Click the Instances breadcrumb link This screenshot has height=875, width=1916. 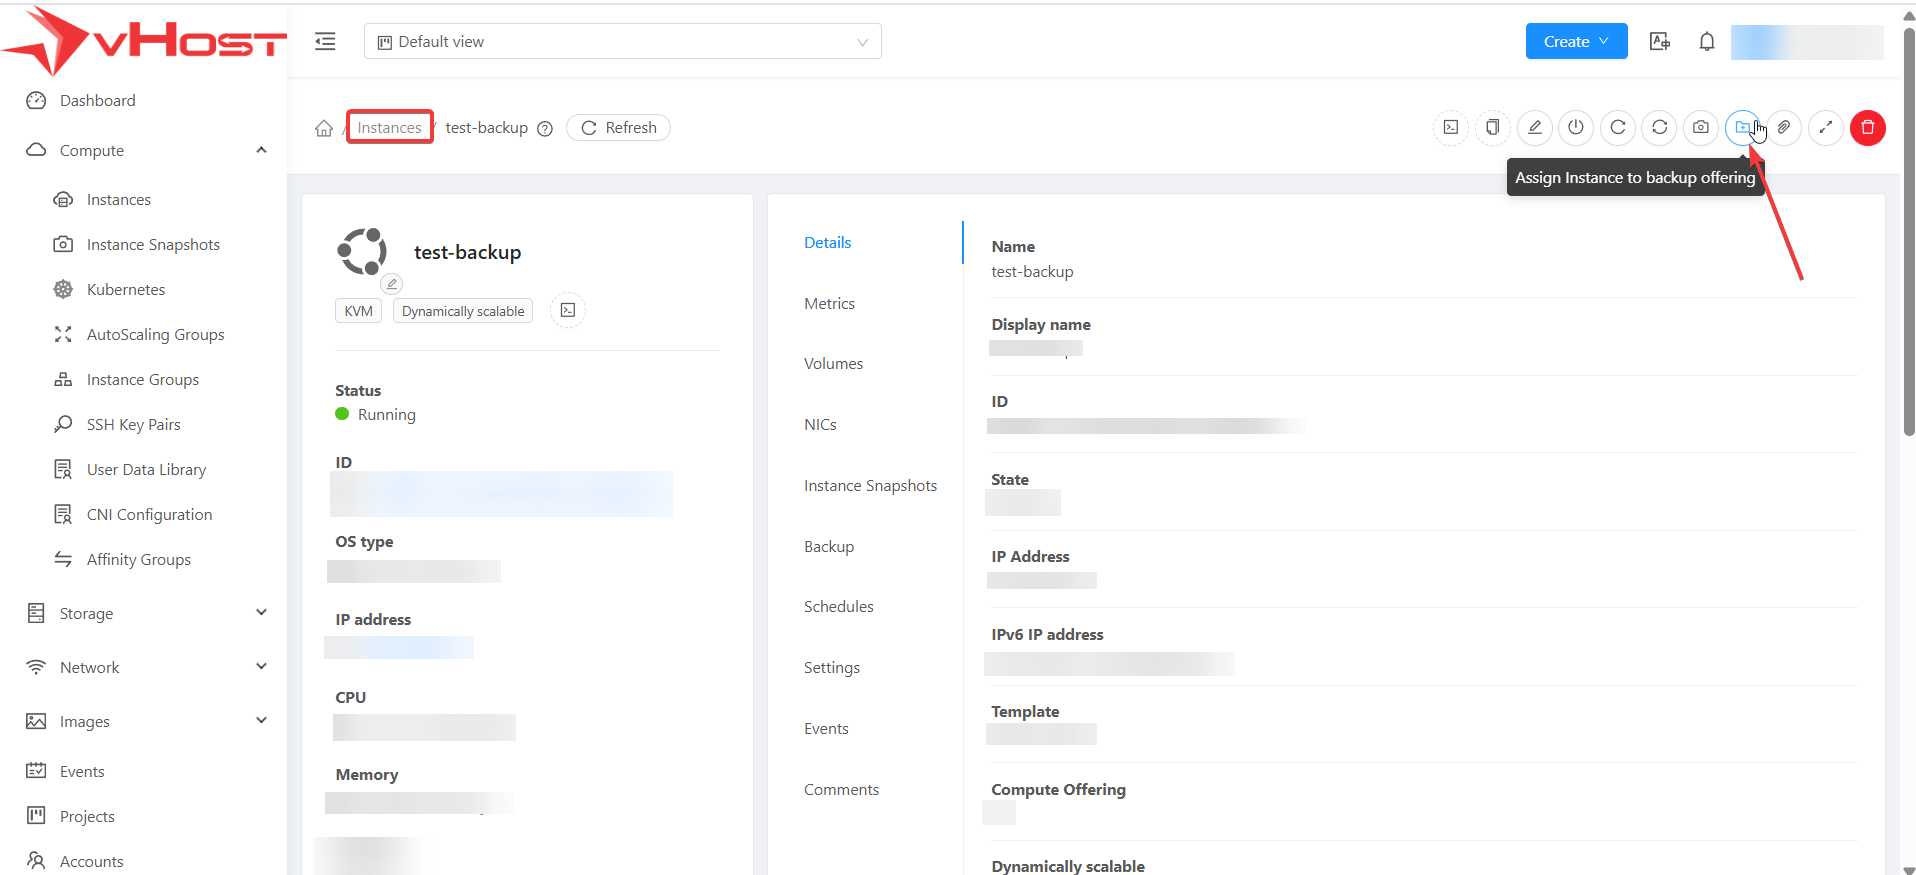tap(389, 128)
